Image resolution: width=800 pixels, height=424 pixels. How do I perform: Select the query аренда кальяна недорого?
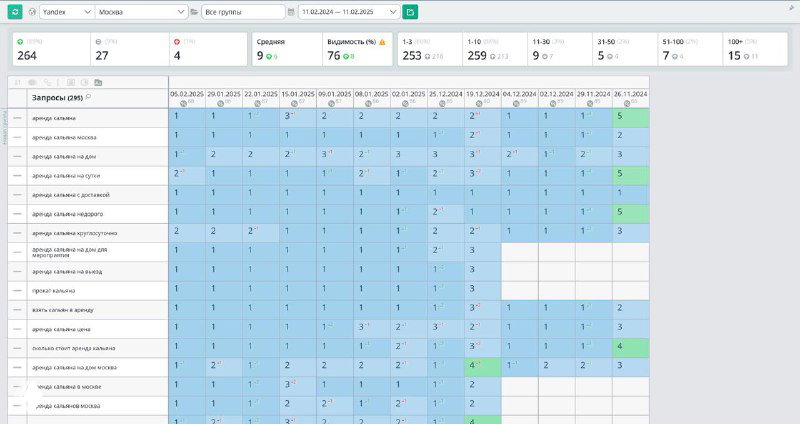pyautogui.click(x=67, y=214)
